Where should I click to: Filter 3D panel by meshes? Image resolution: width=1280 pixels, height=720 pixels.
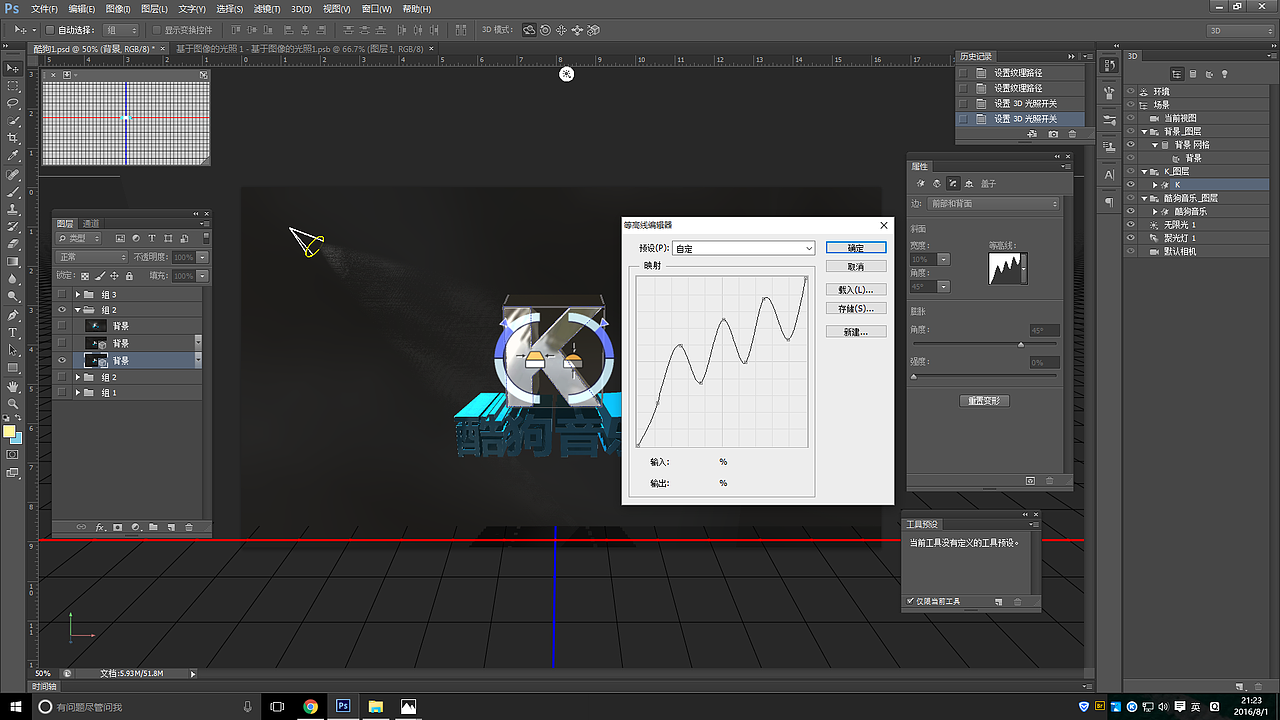coord(1193,74)
